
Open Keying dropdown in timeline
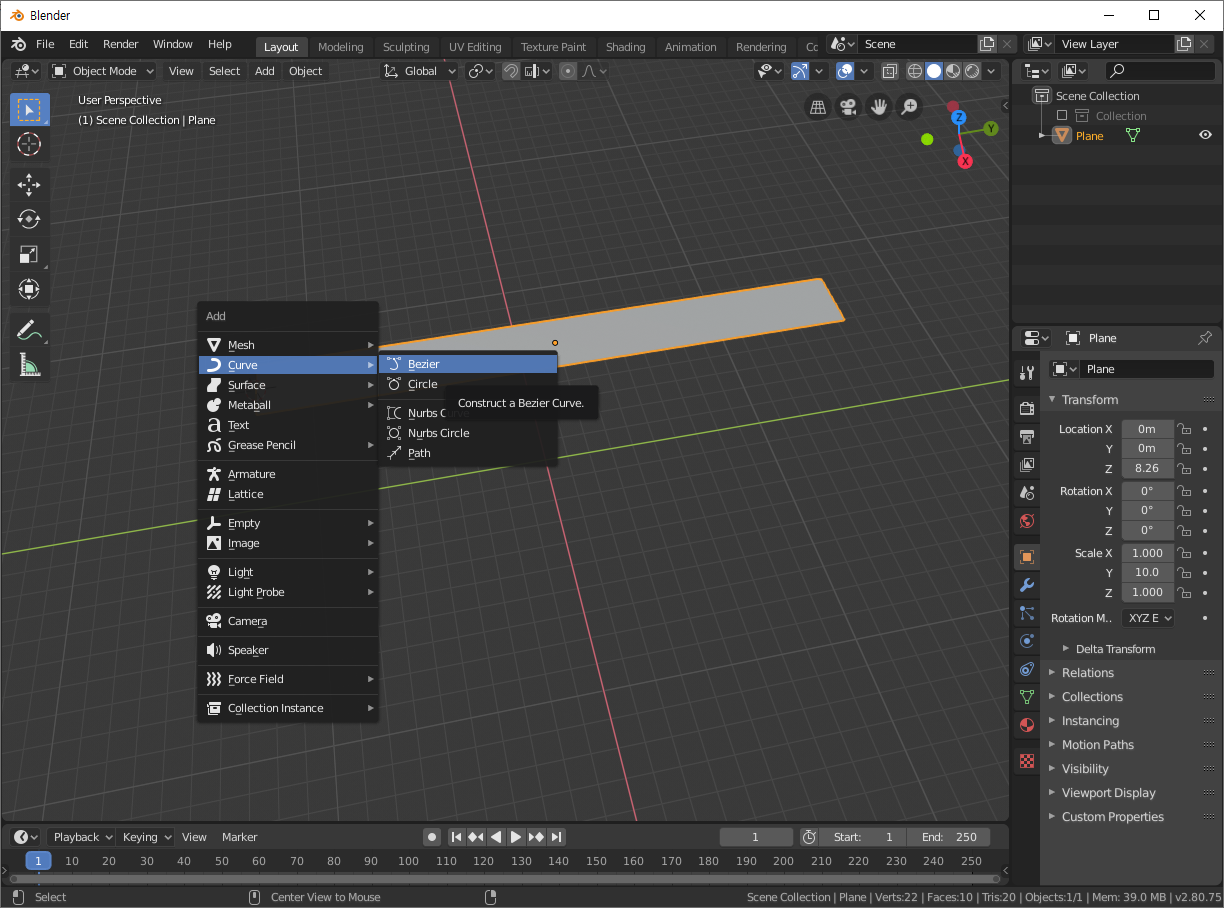pyautogui.click(x=146, y=837)
